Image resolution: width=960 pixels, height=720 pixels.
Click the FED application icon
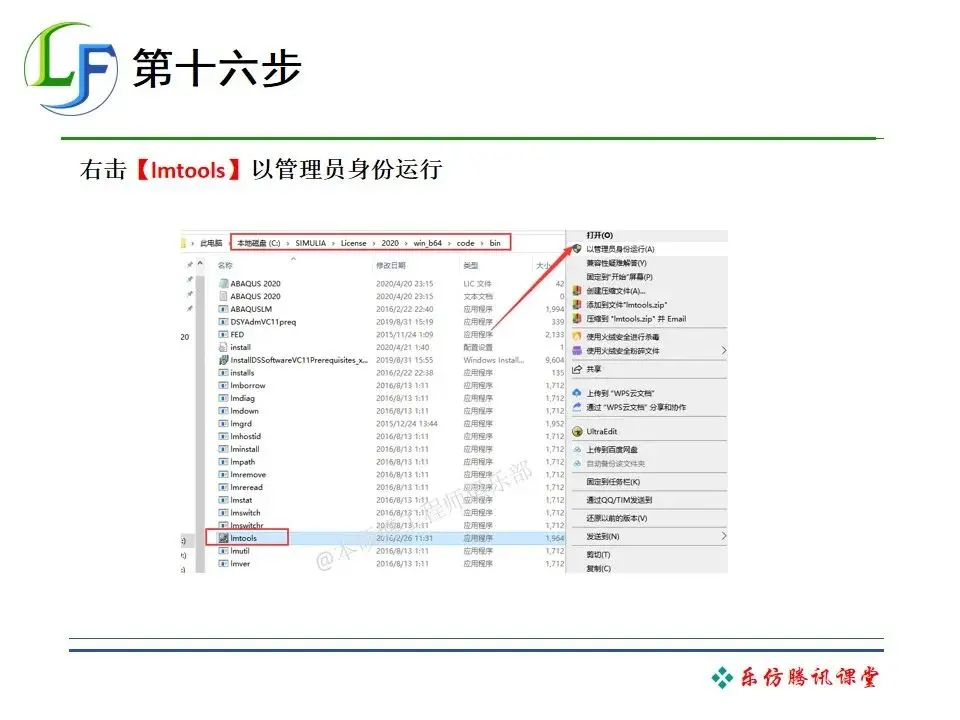coord(223,334)
